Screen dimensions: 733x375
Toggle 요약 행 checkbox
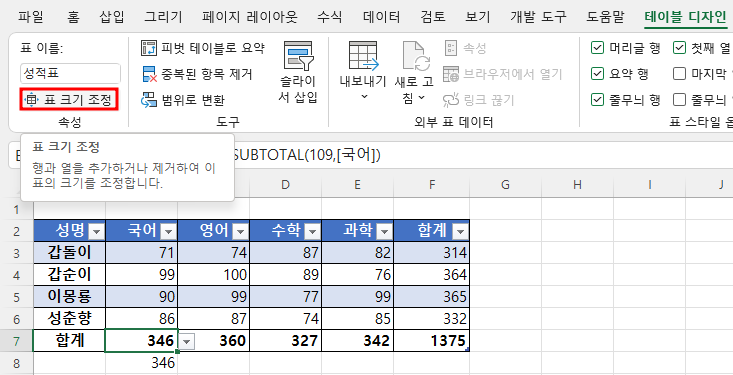tap(597, 74)
